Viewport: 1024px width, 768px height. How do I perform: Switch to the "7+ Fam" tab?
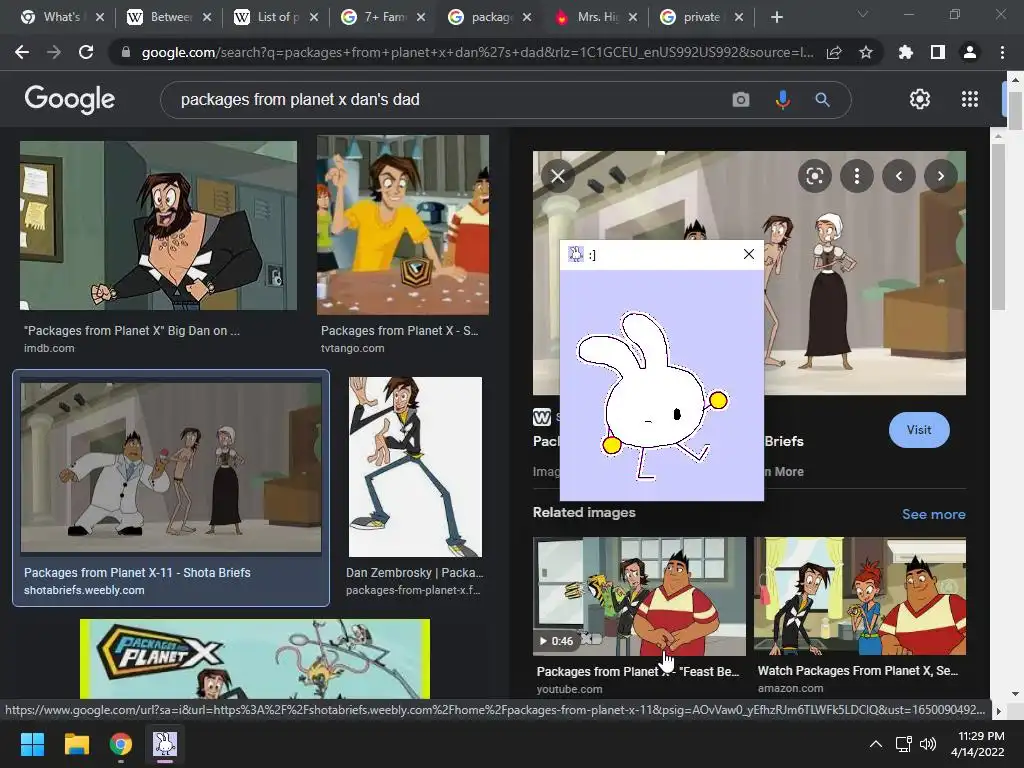click(x=383, y=17)
